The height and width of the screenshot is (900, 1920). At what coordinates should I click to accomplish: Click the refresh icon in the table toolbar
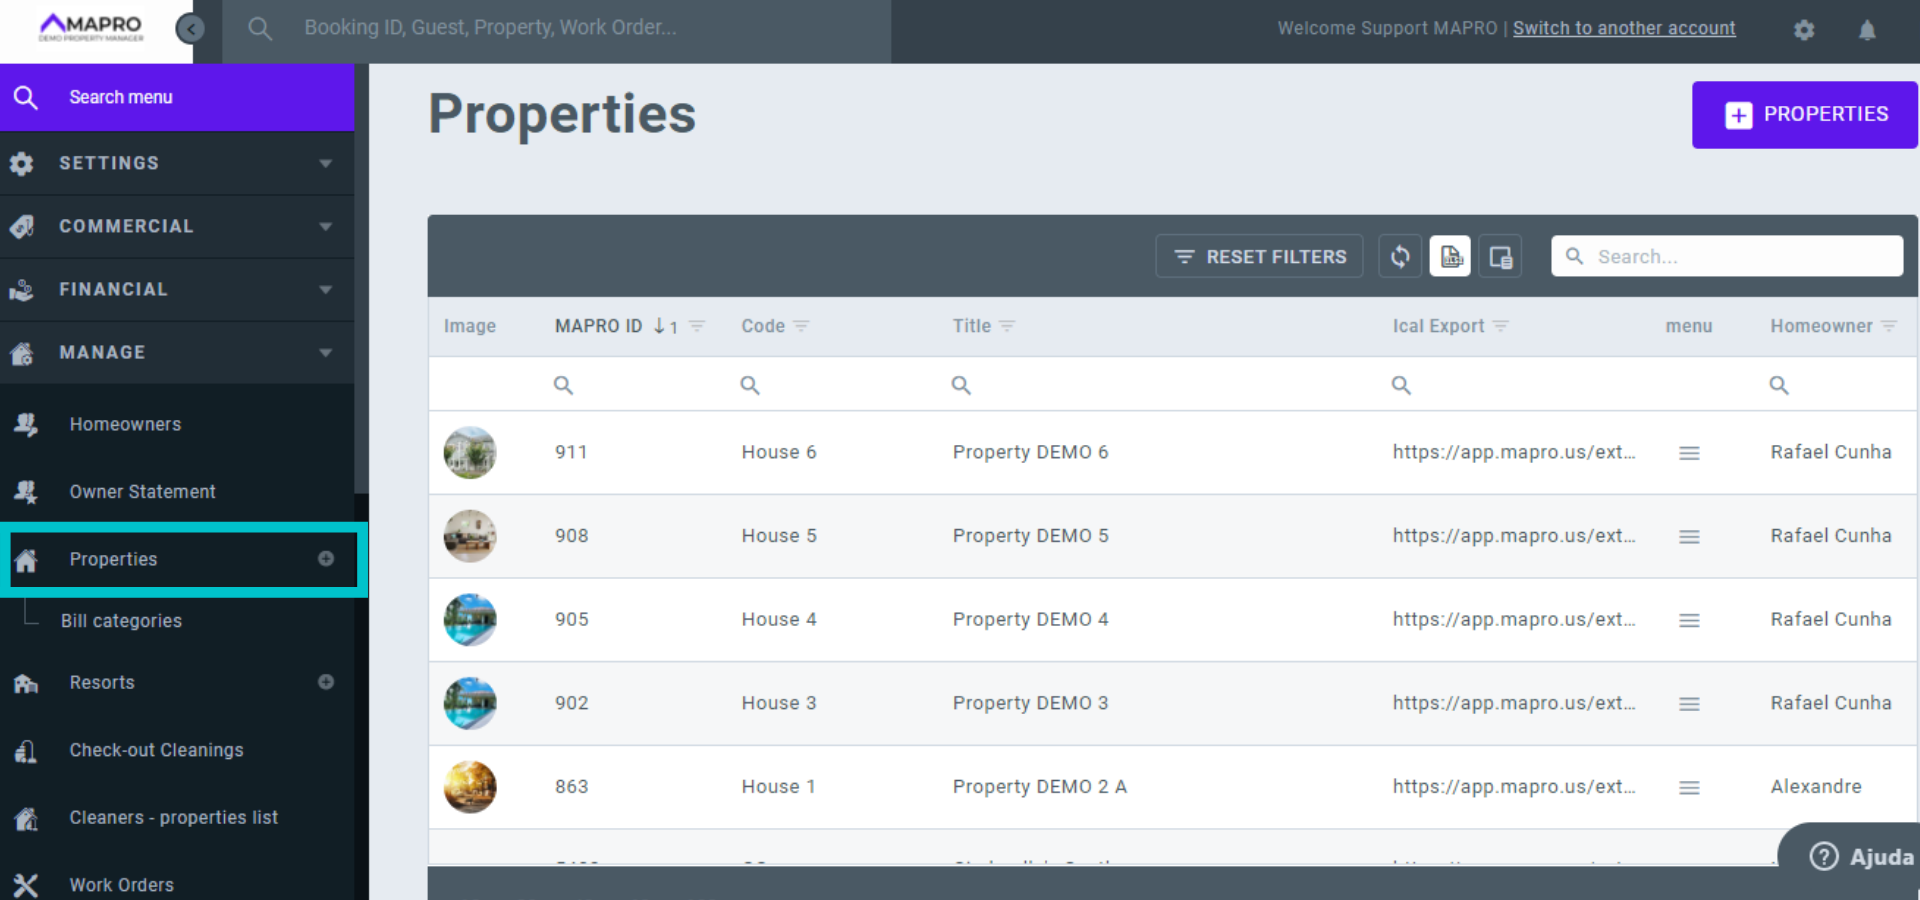[x=1400, y=257]
